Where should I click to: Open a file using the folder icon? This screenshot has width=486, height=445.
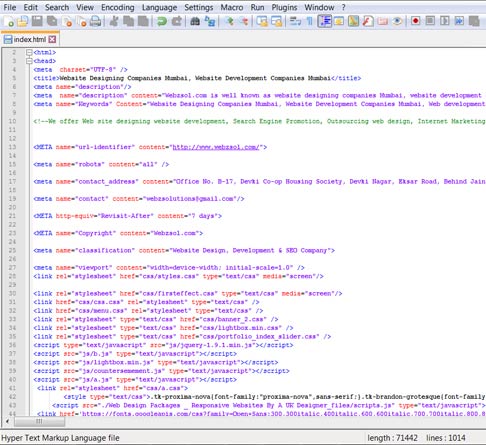22,22
